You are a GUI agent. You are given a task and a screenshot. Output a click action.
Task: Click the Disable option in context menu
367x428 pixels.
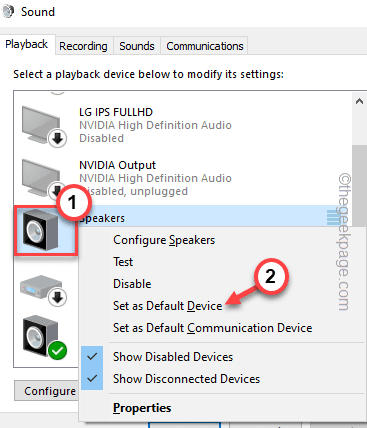(132, 284)
